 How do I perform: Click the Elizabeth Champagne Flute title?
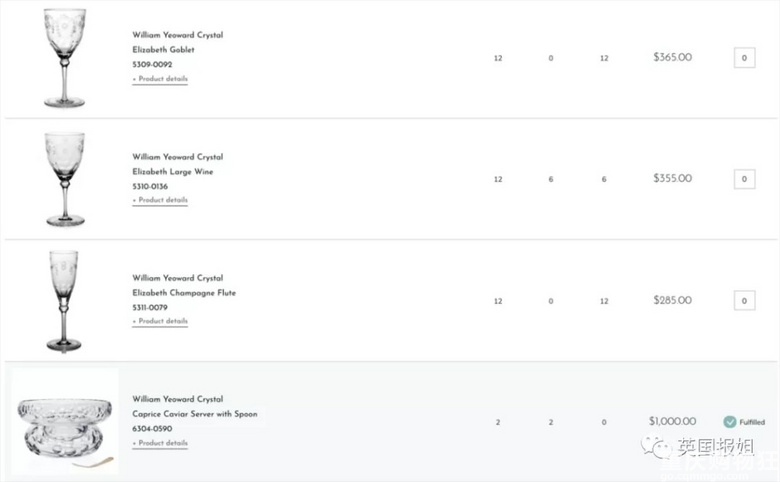click(184, 293)
